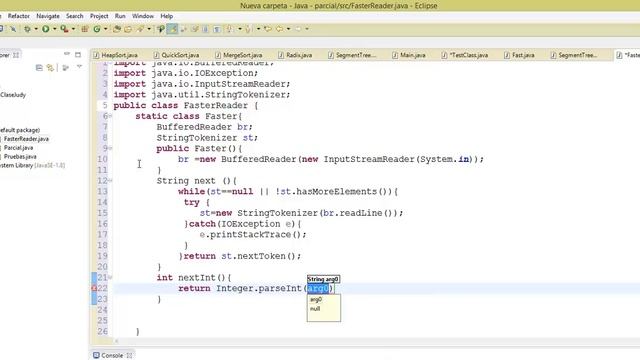Open the Previous Annotation dropdown arrow

coord(258,29)
